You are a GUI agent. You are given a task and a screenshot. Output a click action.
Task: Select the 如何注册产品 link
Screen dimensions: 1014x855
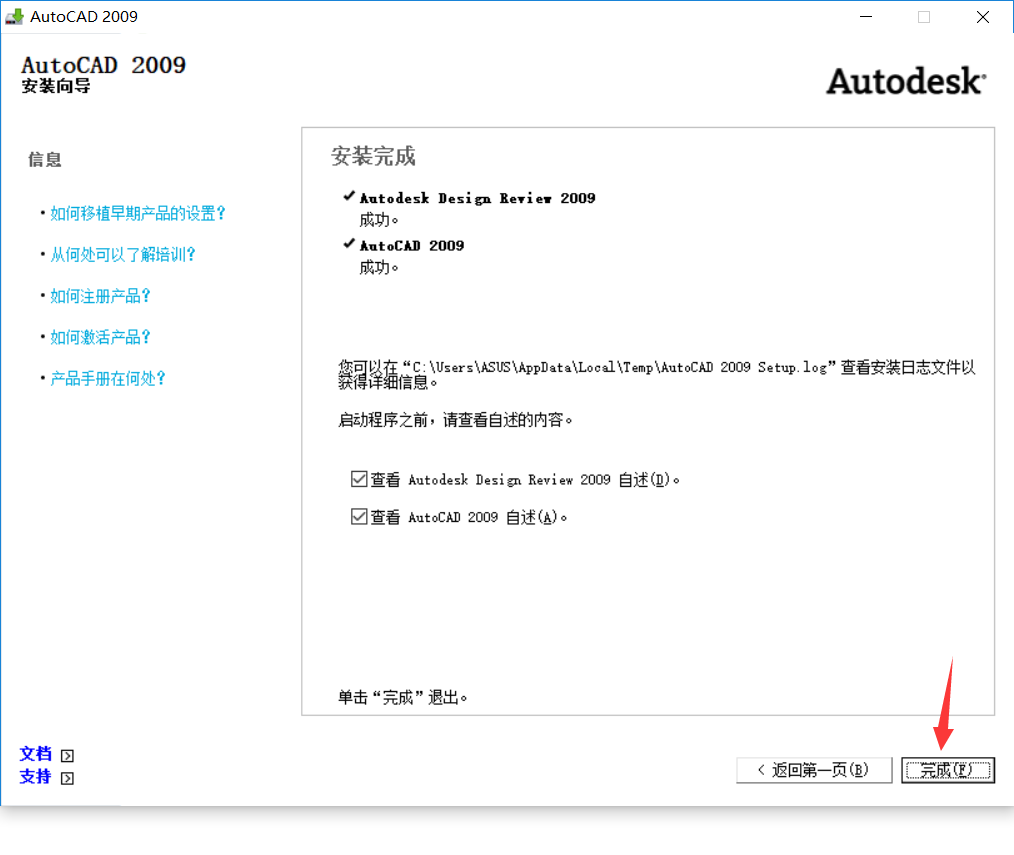100,296
